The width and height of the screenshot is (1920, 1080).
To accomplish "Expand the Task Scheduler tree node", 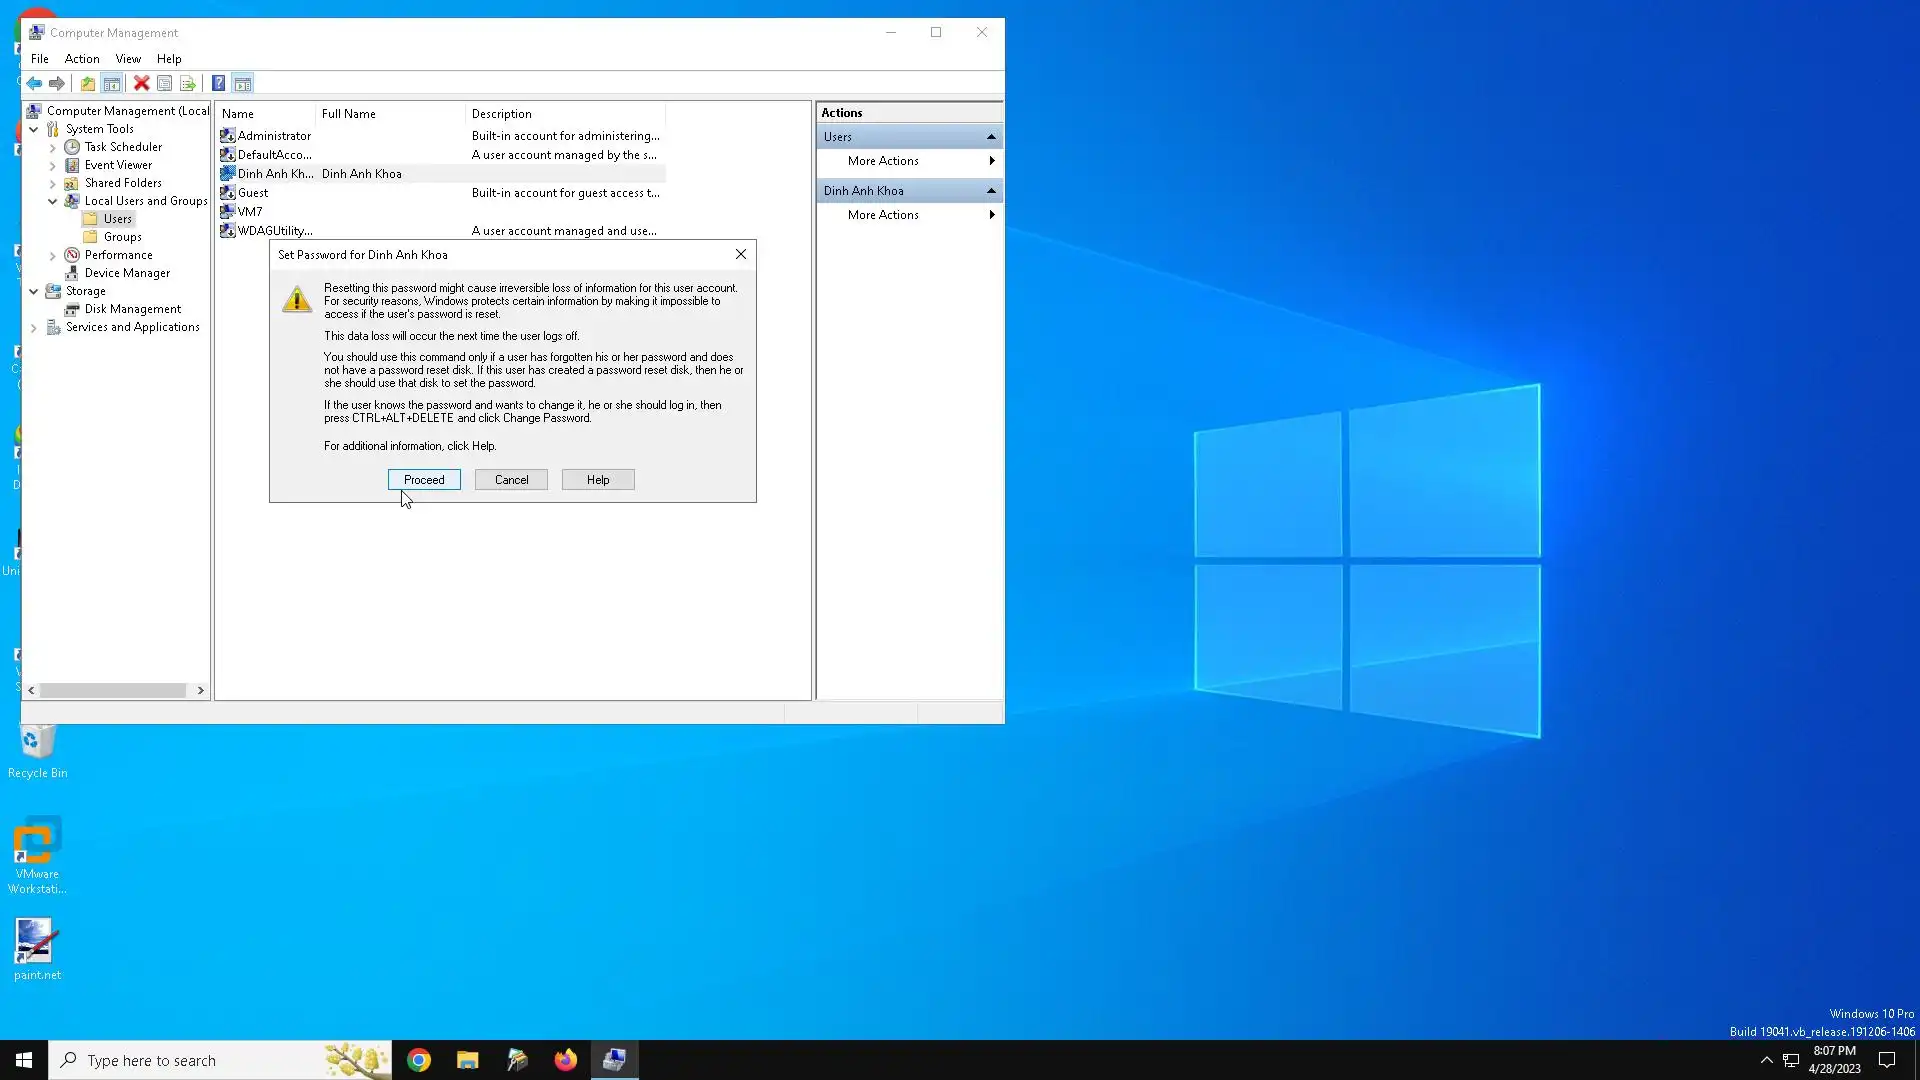I will pyautogui.click(x=53, y=147).
